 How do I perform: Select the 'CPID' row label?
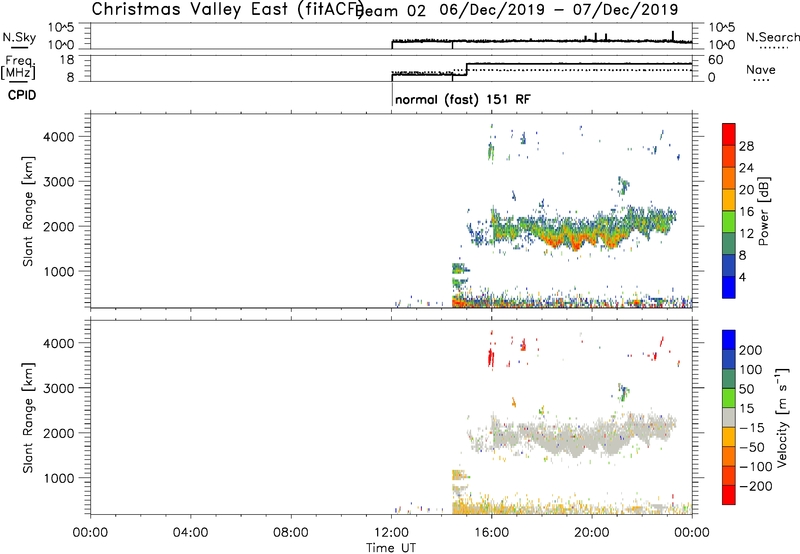pyautogui.click(x=22, y=95)
